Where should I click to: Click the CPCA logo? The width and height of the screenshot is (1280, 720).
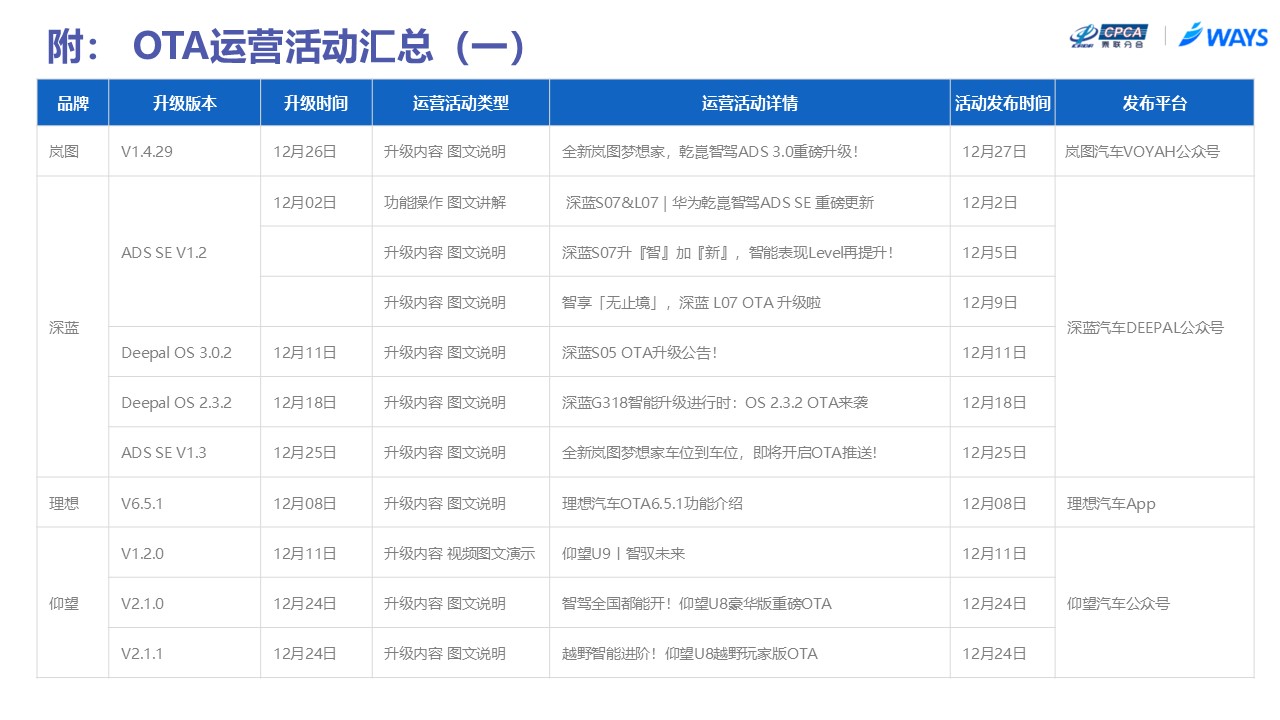1109,36
